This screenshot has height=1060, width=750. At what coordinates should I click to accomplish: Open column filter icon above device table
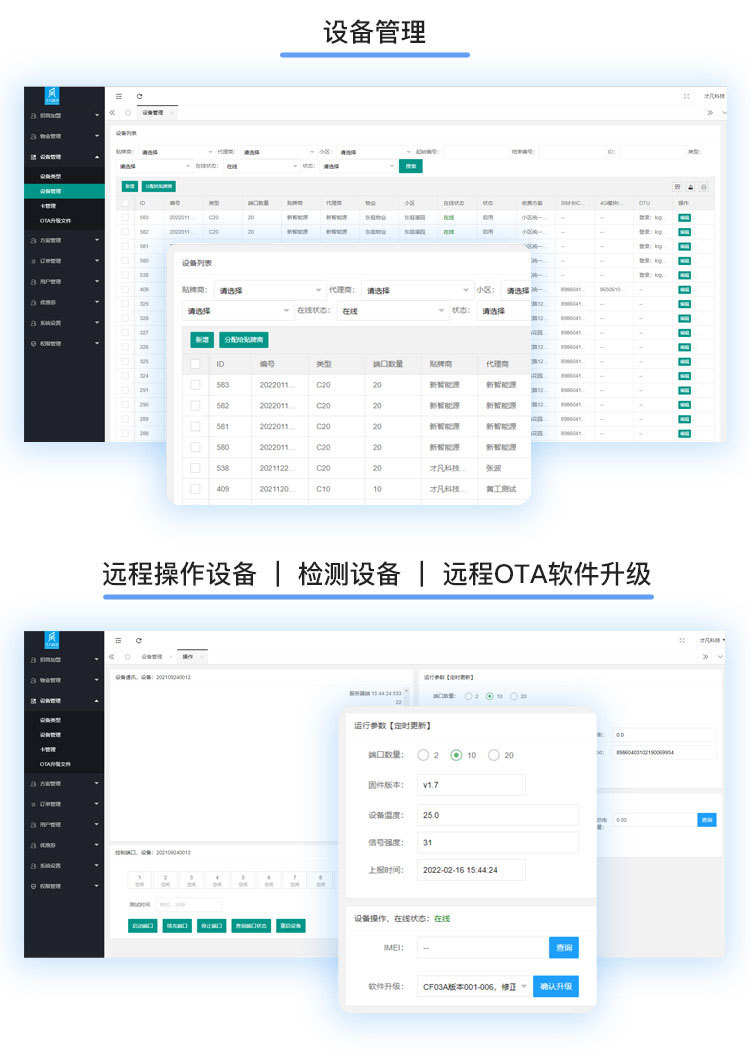point(677,187)
